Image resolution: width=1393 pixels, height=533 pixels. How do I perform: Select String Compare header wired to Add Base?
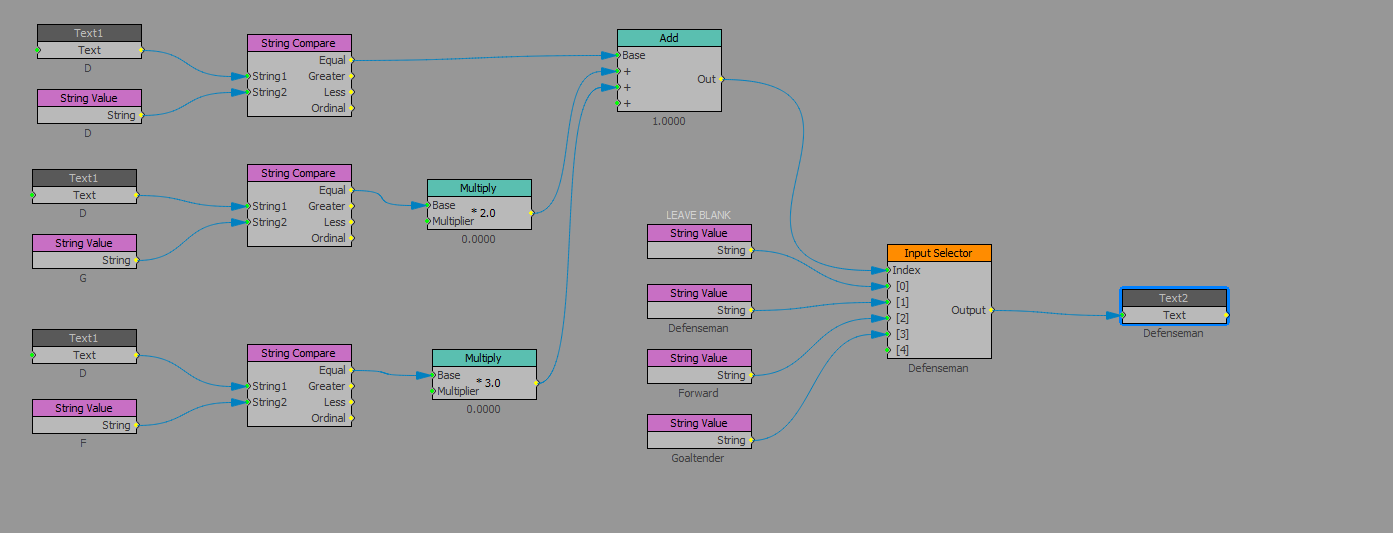tap(299, 43)
